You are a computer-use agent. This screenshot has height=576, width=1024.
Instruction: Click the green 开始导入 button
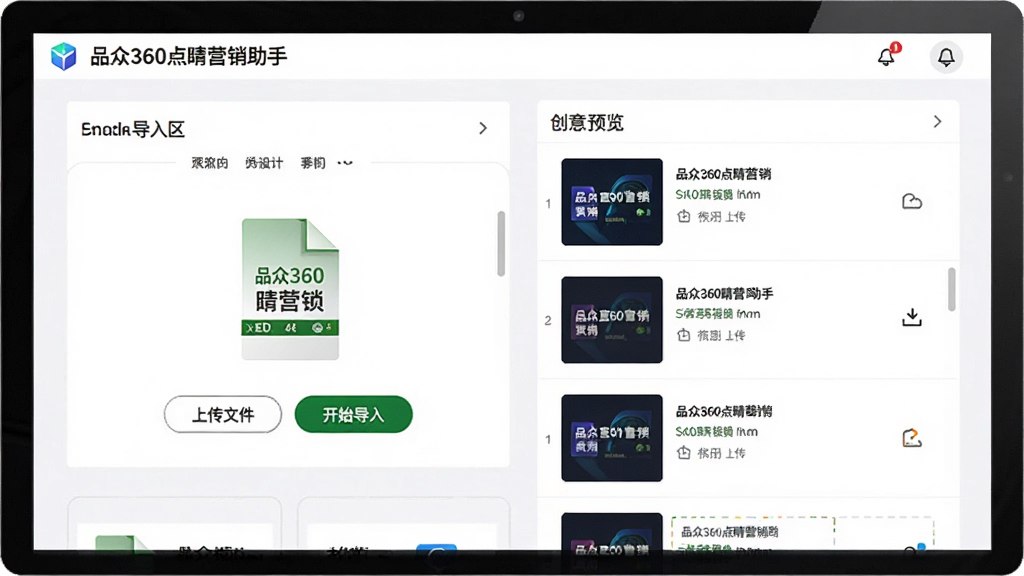coord(353,414)
